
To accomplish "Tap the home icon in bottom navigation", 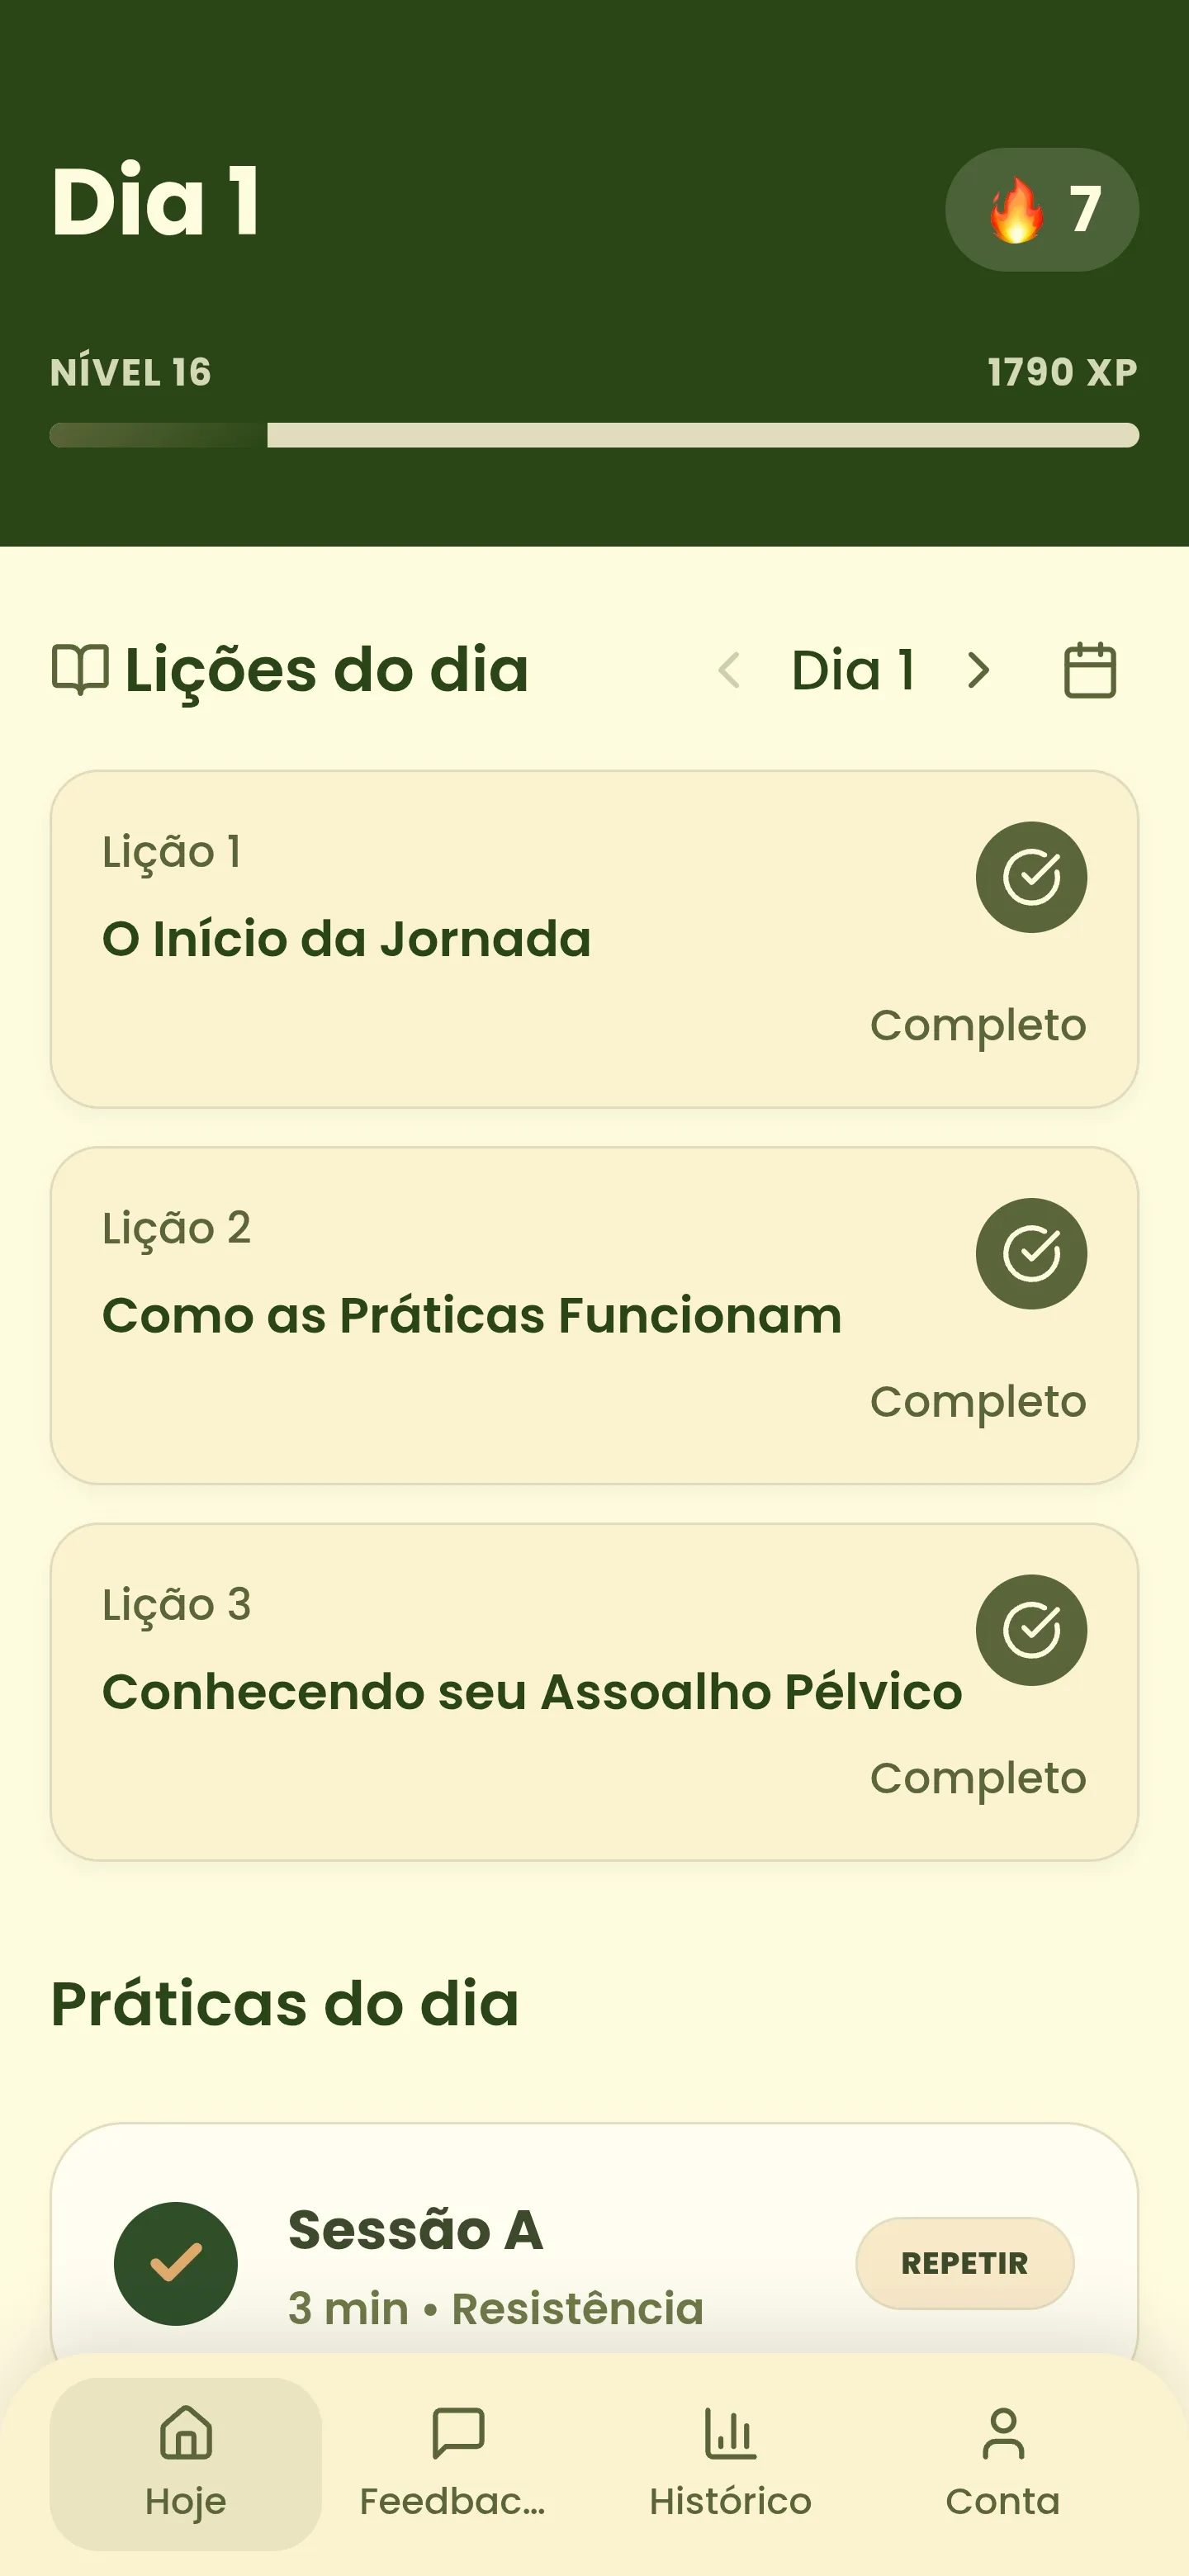I will tap(186, 2432).
